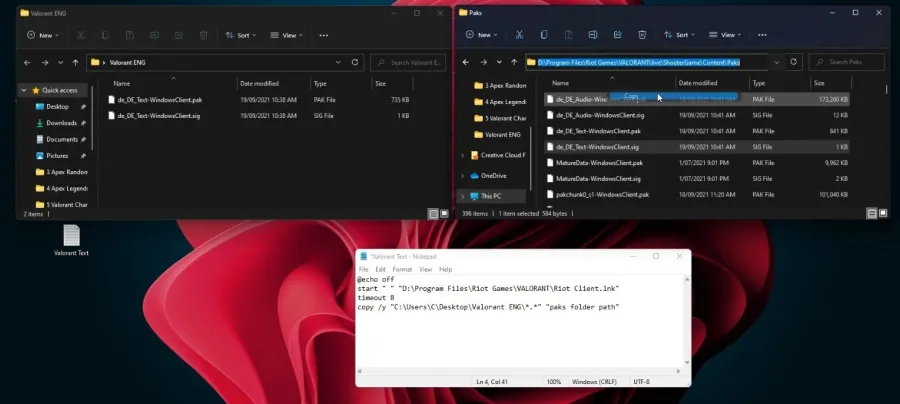Open Documents in Quick access sidebar
Screen dimensions: 900x404
pyautogui.click(x=62, y=139)
